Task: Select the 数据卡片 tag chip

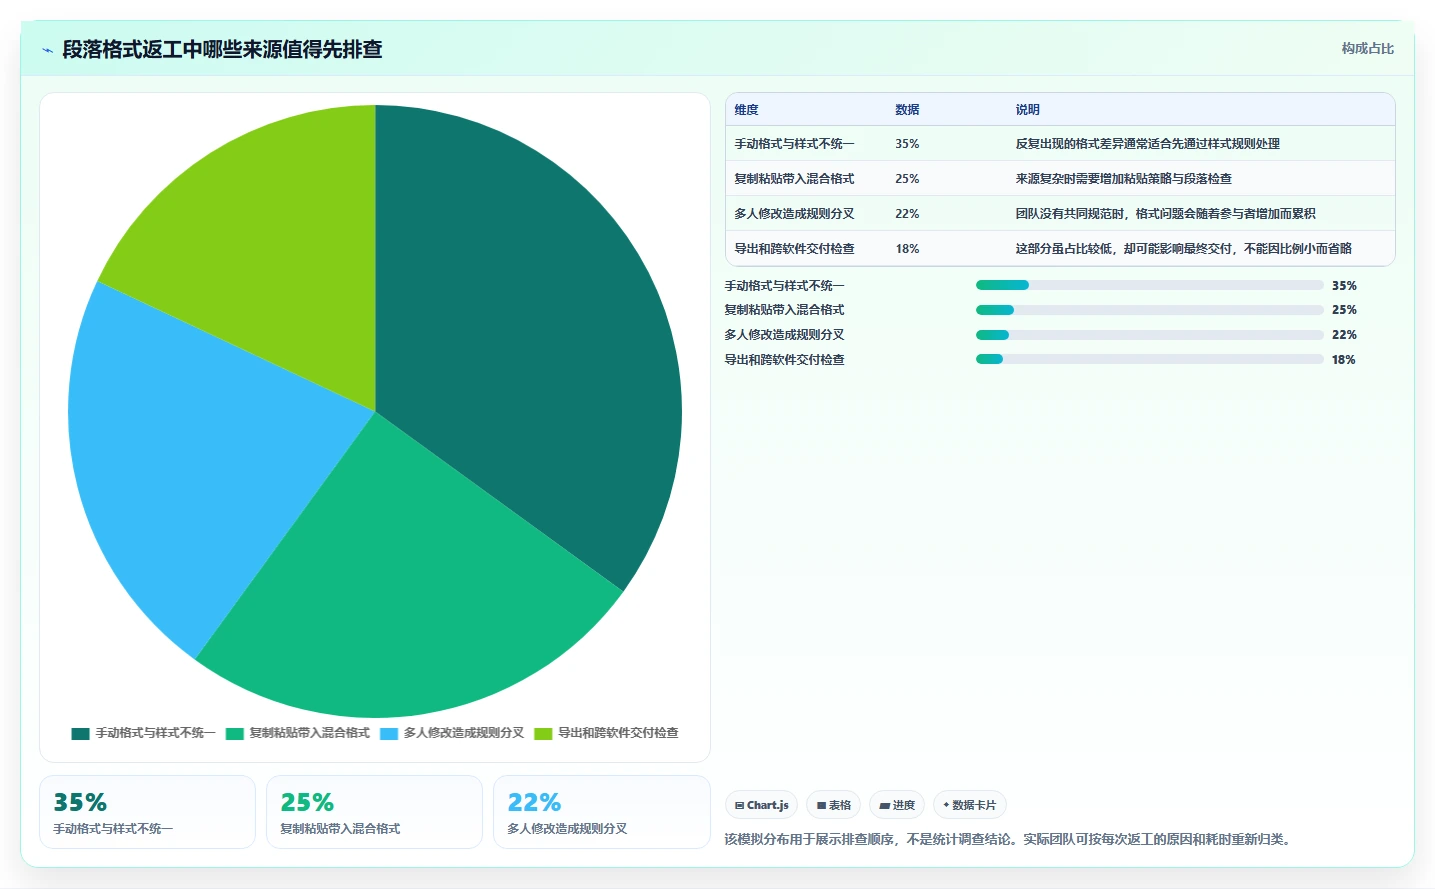Action: point(970,805)
